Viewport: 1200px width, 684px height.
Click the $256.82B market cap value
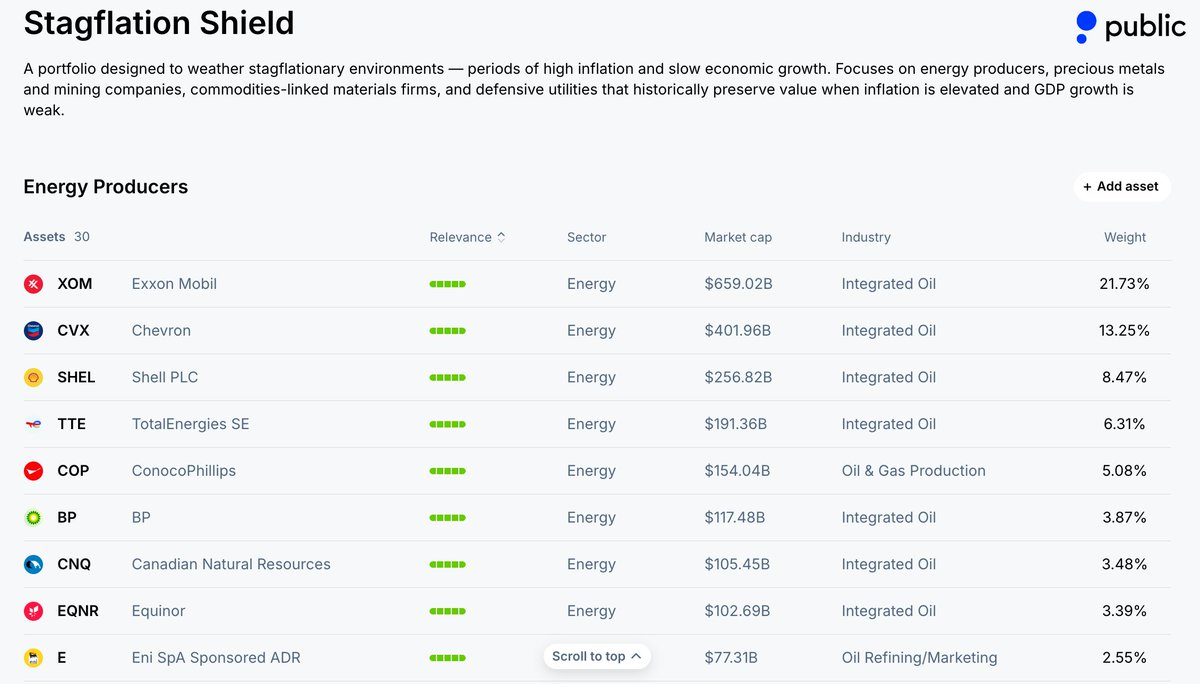pos(738,378)
